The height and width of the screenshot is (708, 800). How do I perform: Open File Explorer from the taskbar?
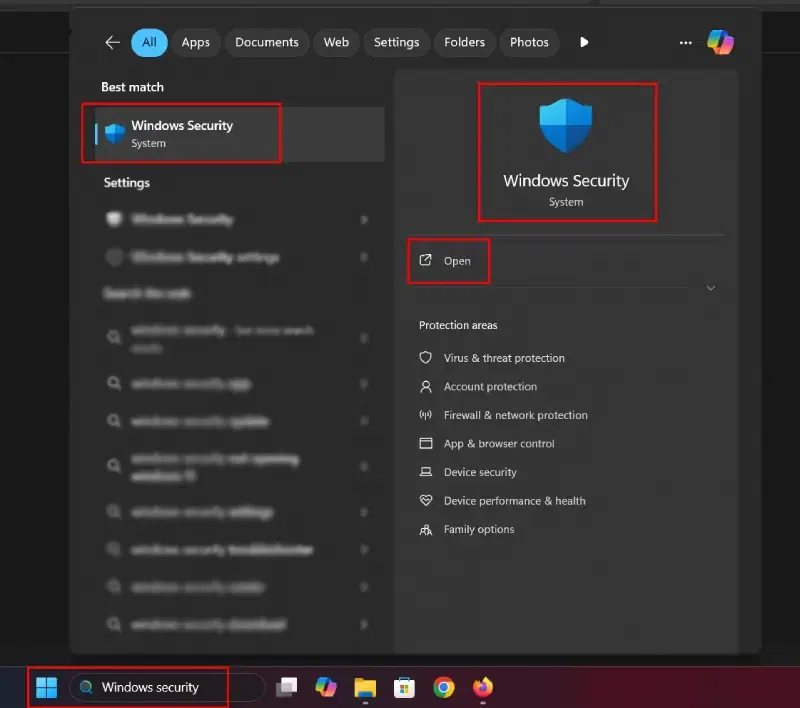tap(365, 687)
